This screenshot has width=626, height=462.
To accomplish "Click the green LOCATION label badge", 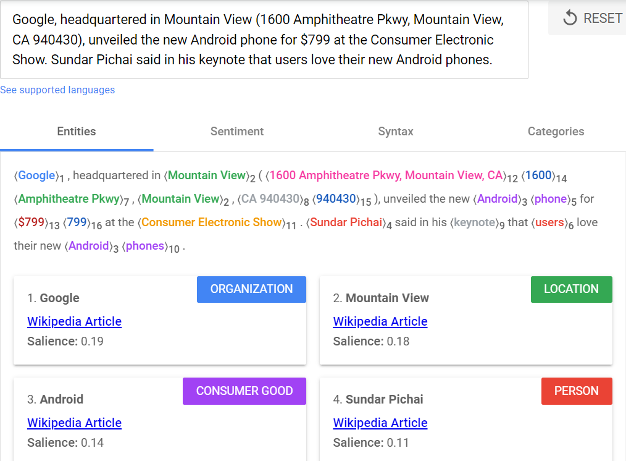I will click(571, 289).
